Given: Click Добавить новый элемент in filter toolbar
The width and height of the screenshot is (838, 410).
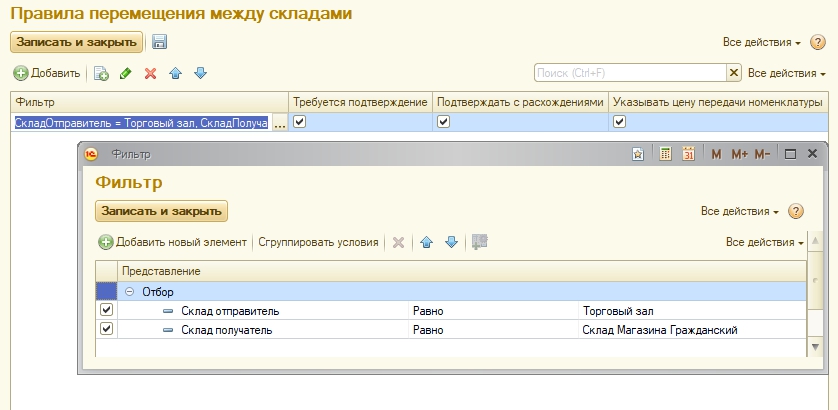Looking at the screenshot, I should coord(172,242).
